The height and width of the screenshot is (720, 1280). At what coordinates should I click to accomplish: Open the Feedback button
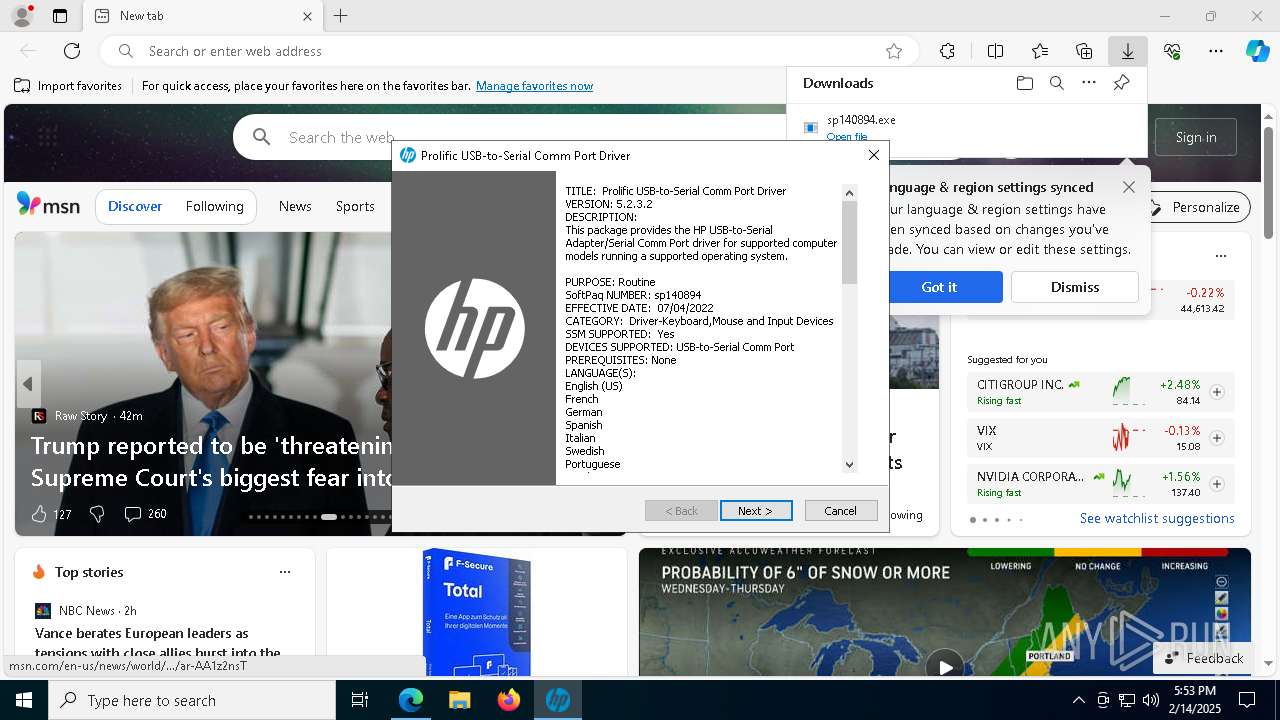click(x=1204, y=658)
